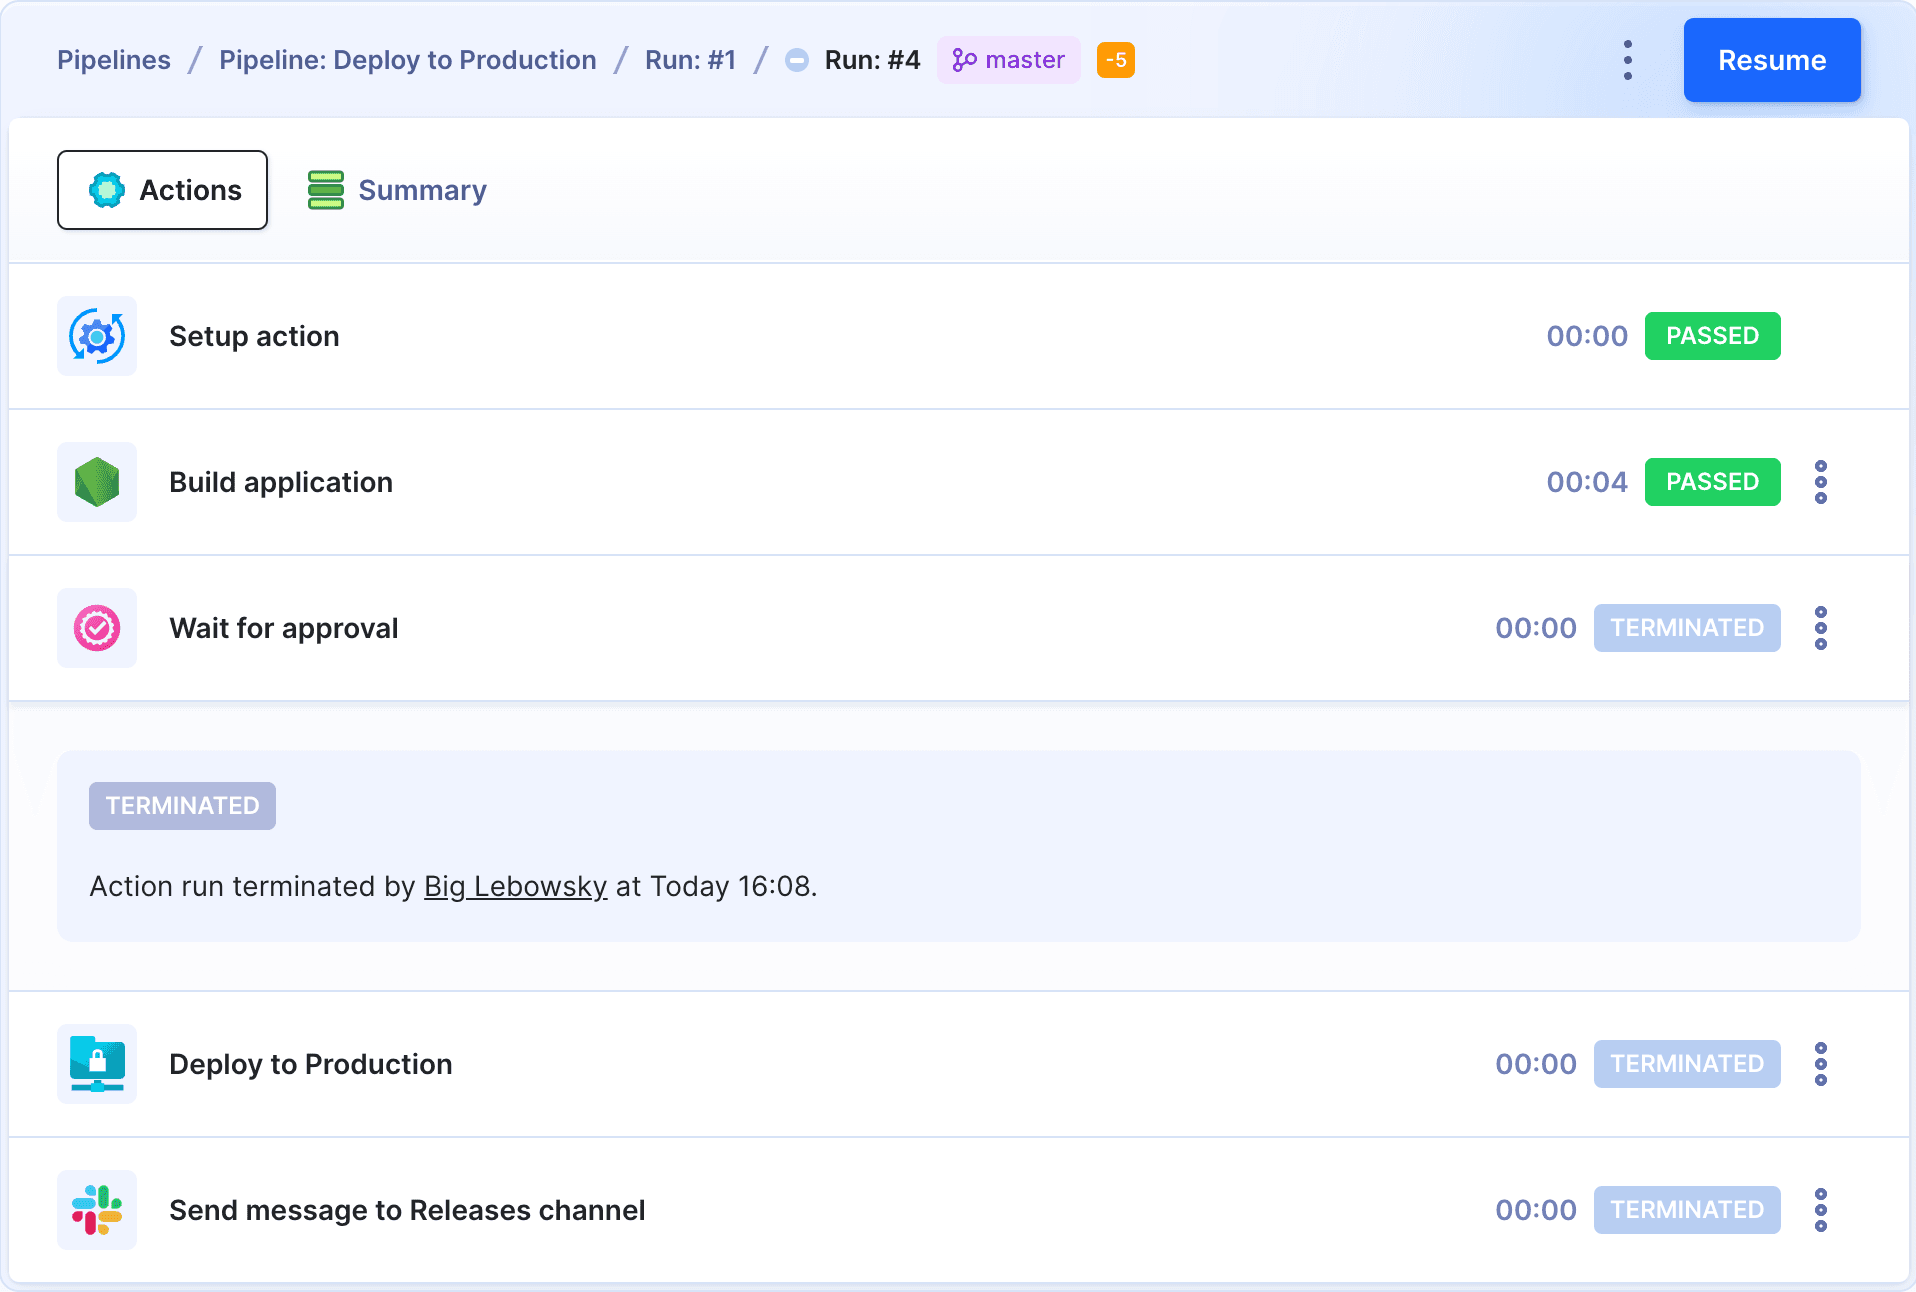1916x1292 pixels.
Task: Open the Big Lebowsky user link
Action: click(515, 886)
